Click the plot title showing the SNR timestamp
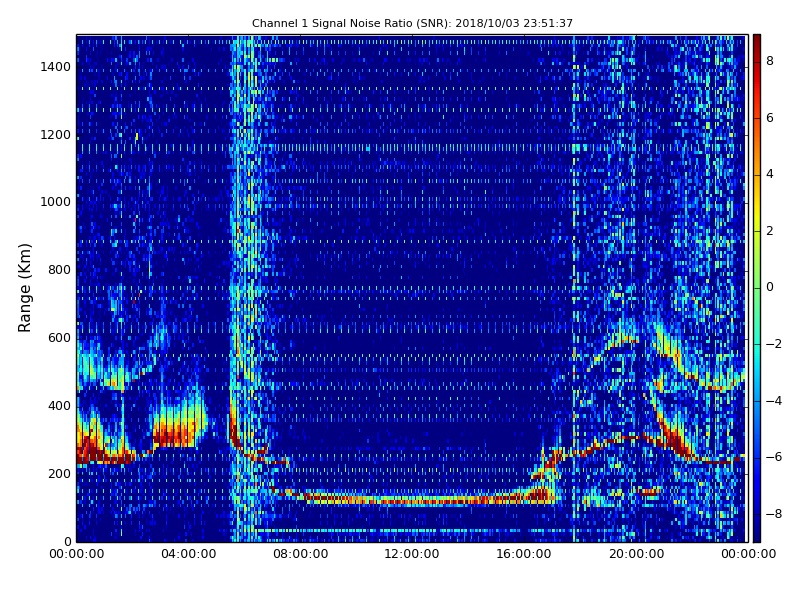The width and height of the screenshot is (800, 600). [x=412, y=23]
